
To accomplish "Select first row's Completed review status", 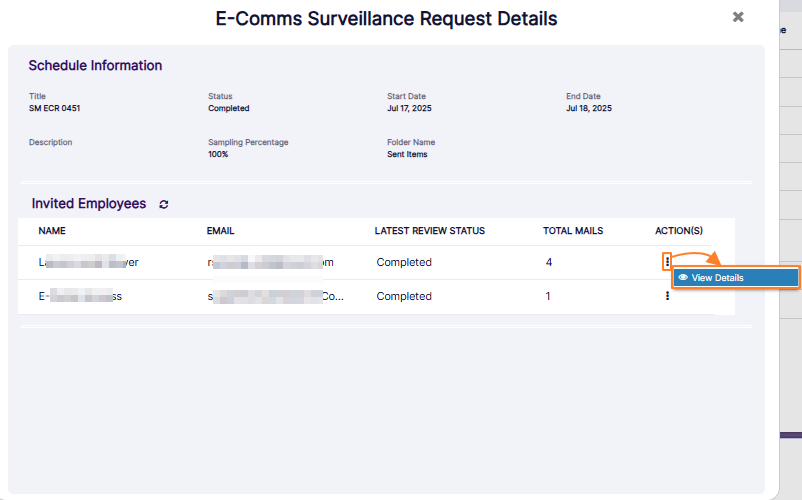I will [404, 262].
